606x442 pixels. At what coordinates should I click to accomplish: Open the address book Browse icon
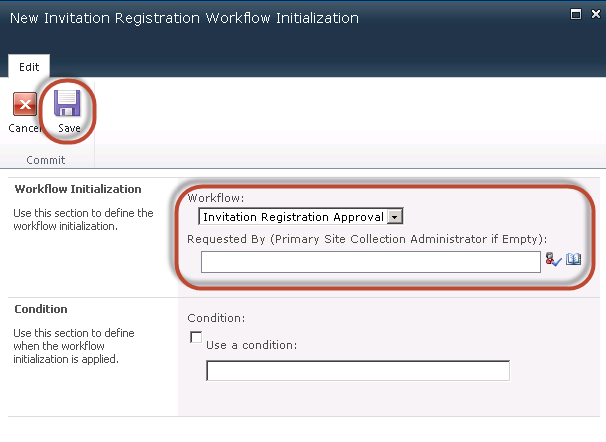tap(574, 259)
